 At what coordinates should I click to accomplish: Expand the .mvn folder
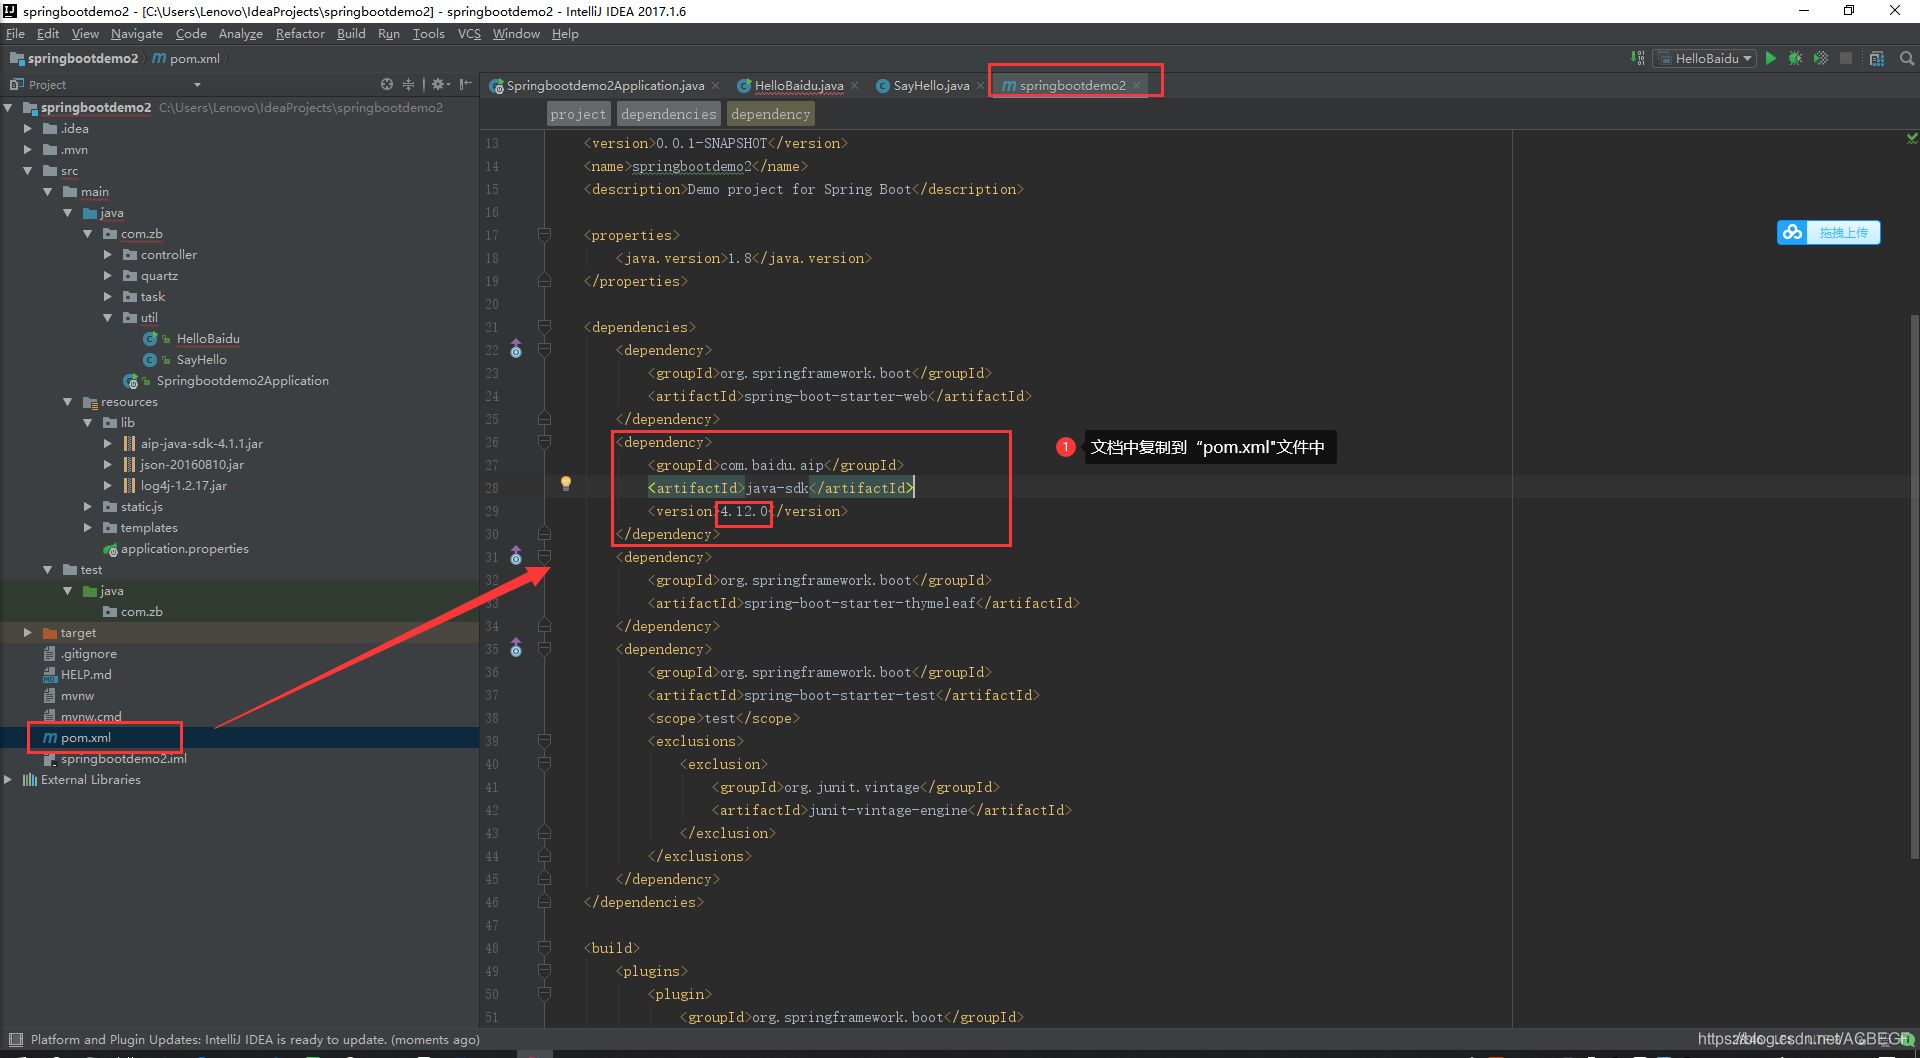tap(28, 150)
